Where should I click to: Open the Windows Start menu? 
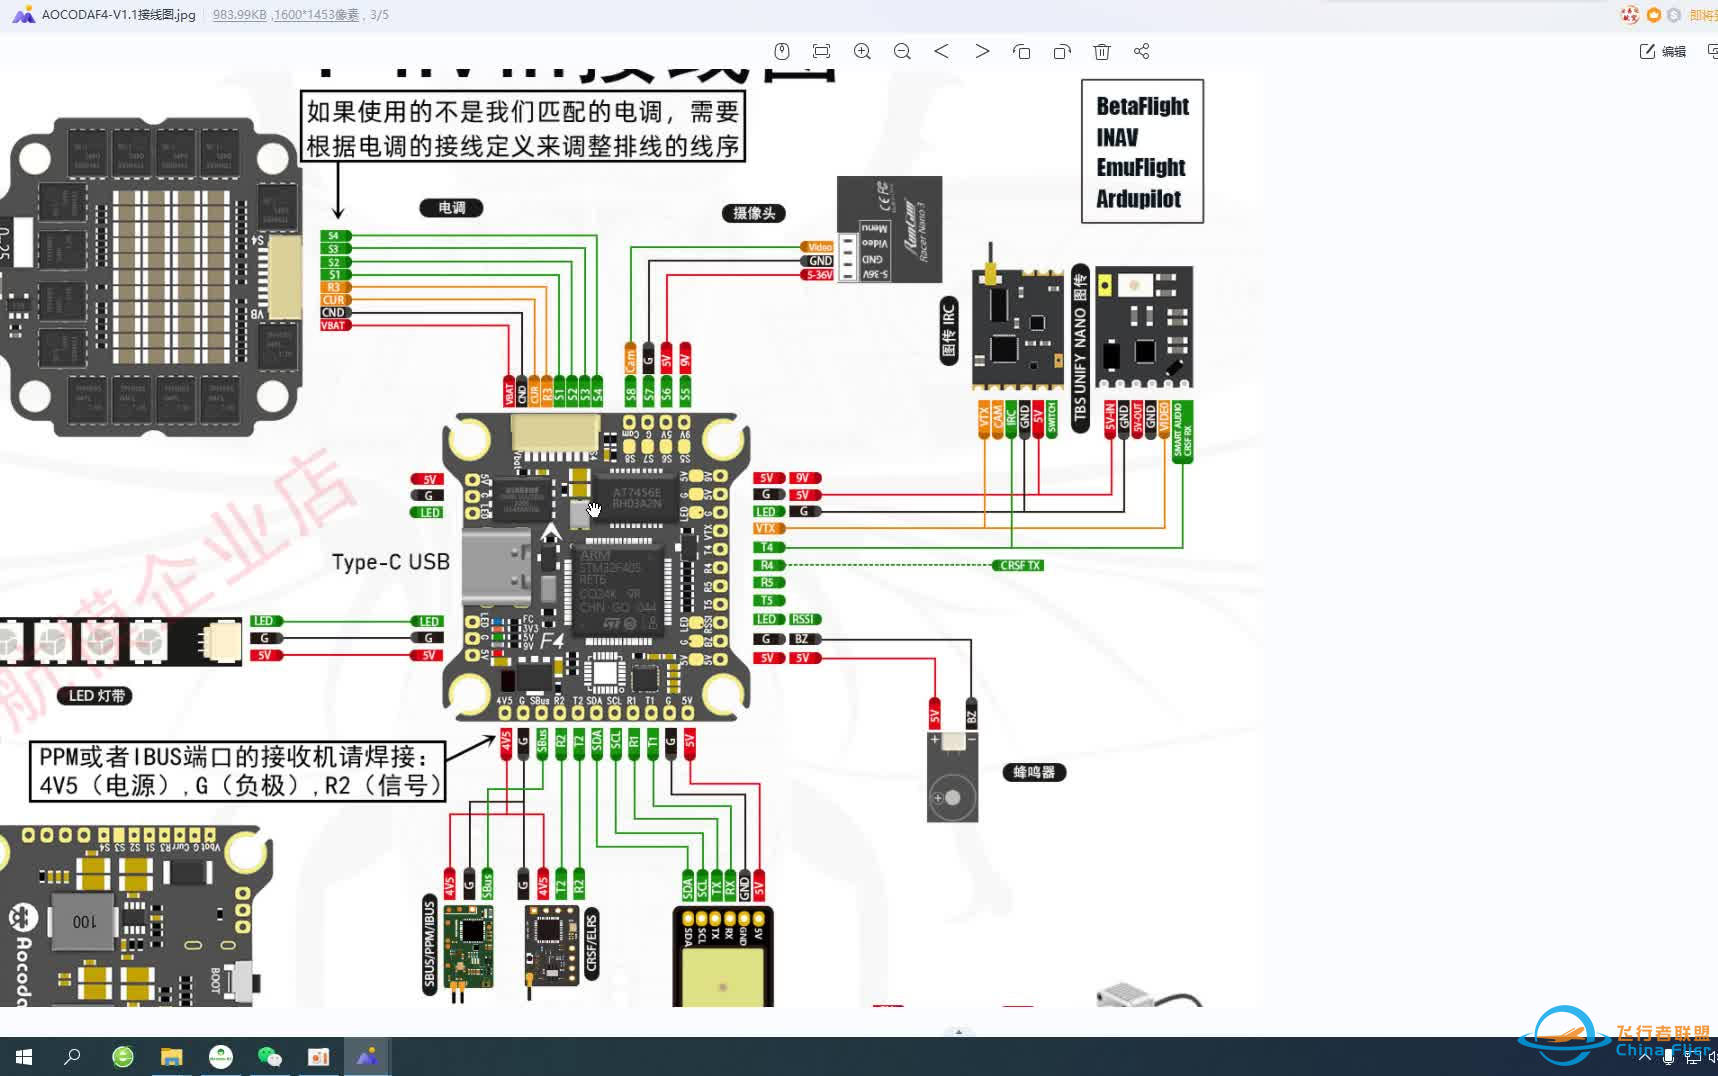[x=24, y=1056]
